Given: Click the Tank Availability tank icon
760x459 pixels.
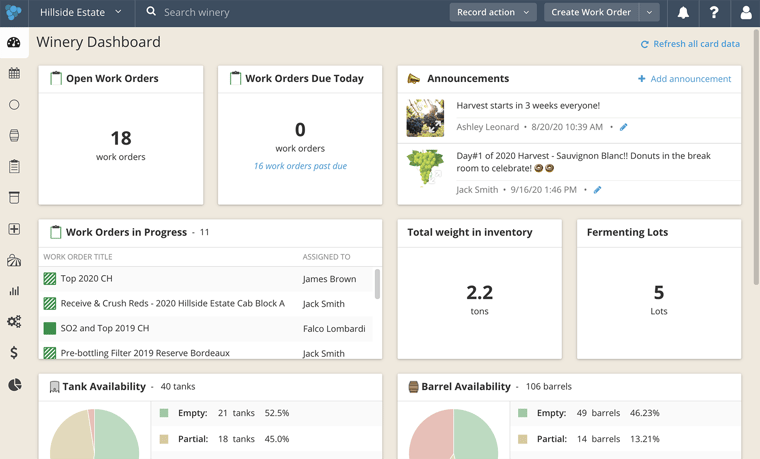Looking at the screenshot, I should pos(55,387).
